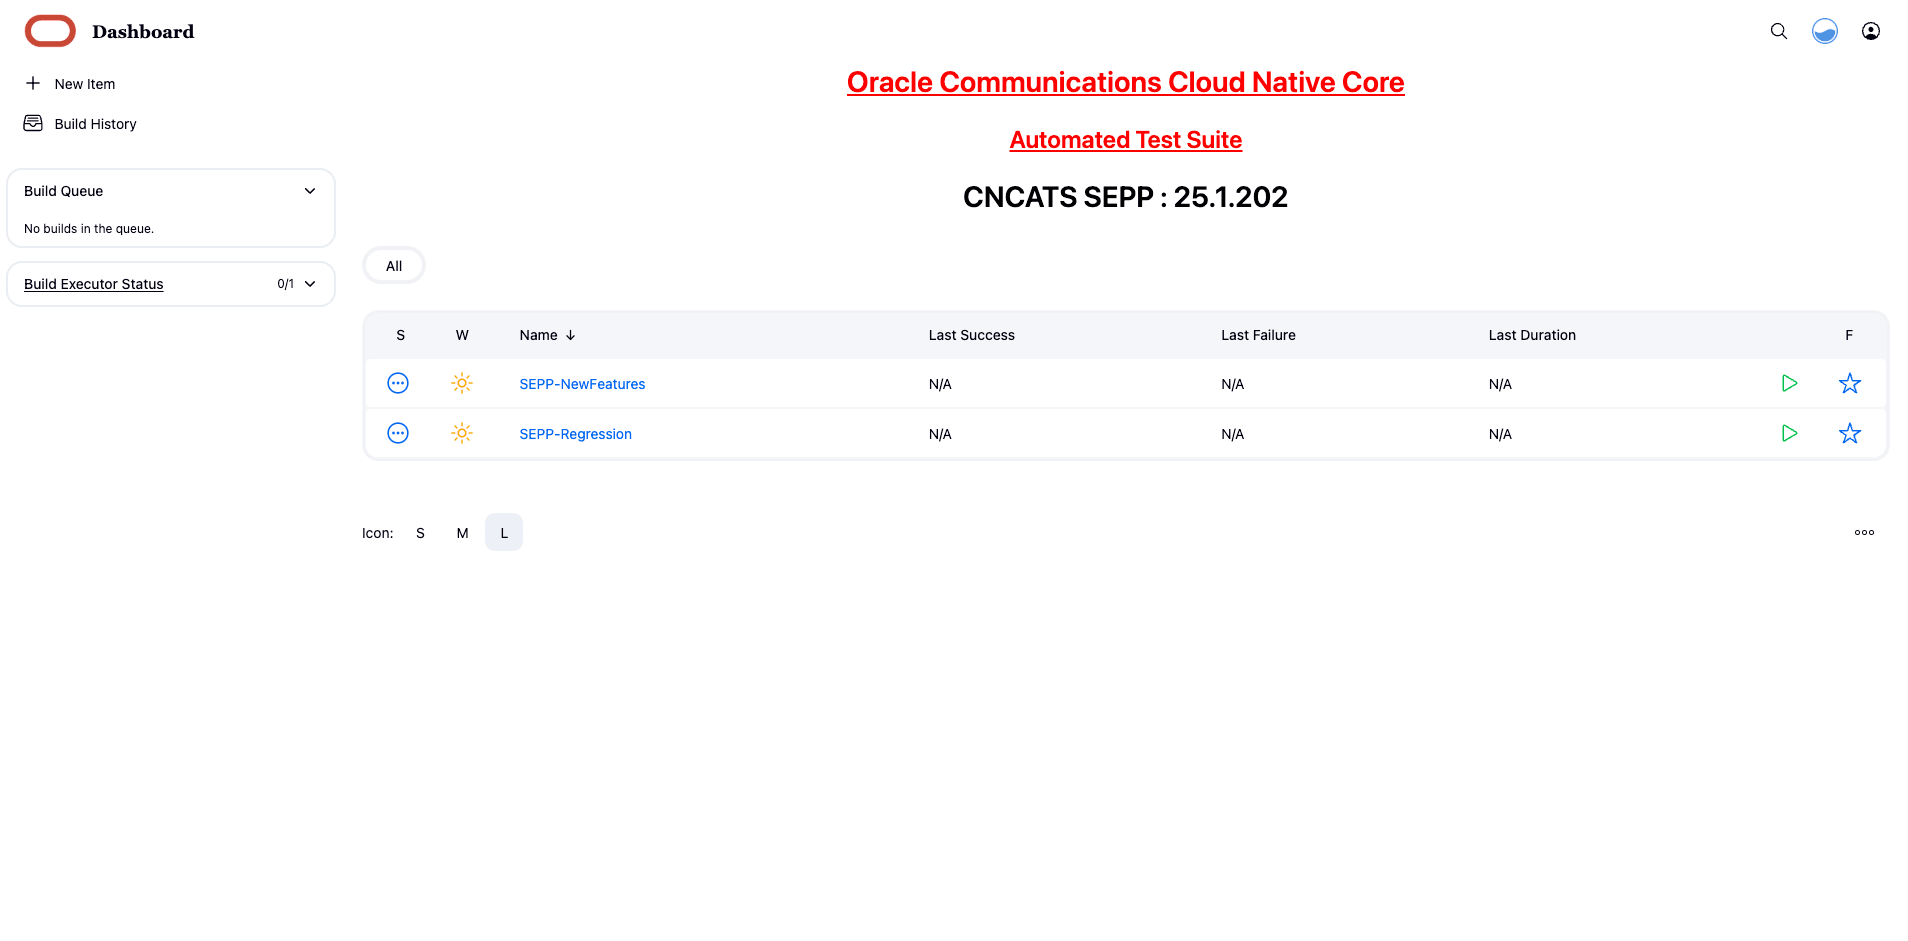Click the 'No builds in the queue.' text
Viewport: 1908px width, 941px height.
(x=89, y=229)
